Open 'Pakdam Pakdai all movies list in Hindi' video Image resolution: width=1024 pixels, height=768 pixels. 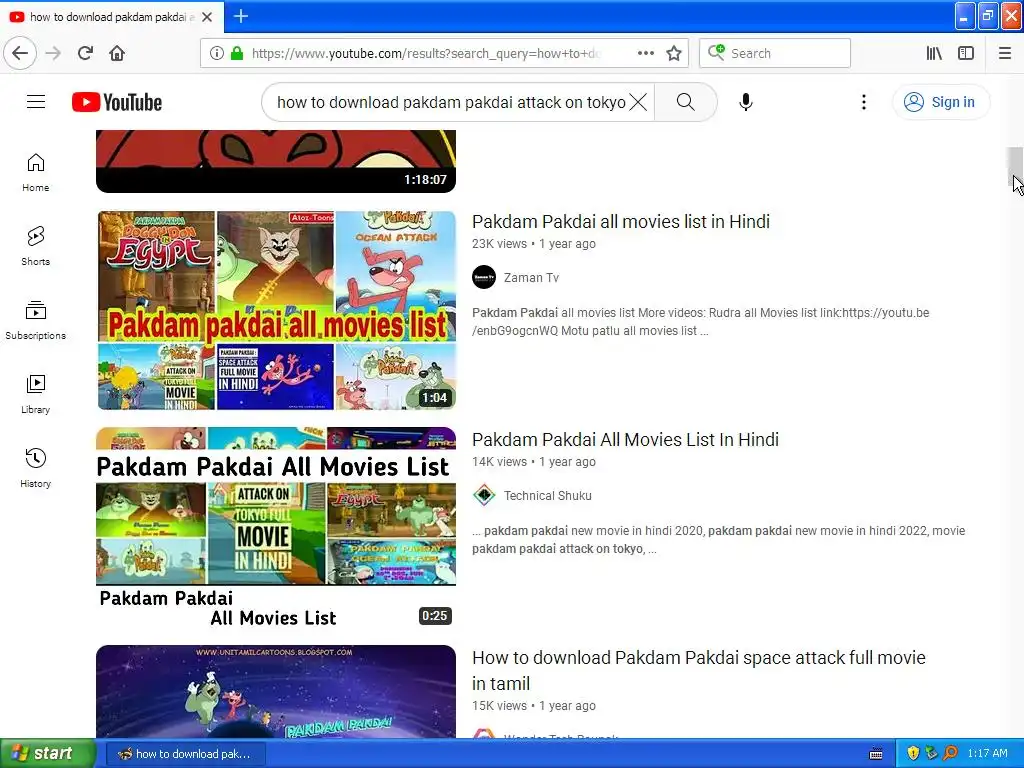click(620, 221)
